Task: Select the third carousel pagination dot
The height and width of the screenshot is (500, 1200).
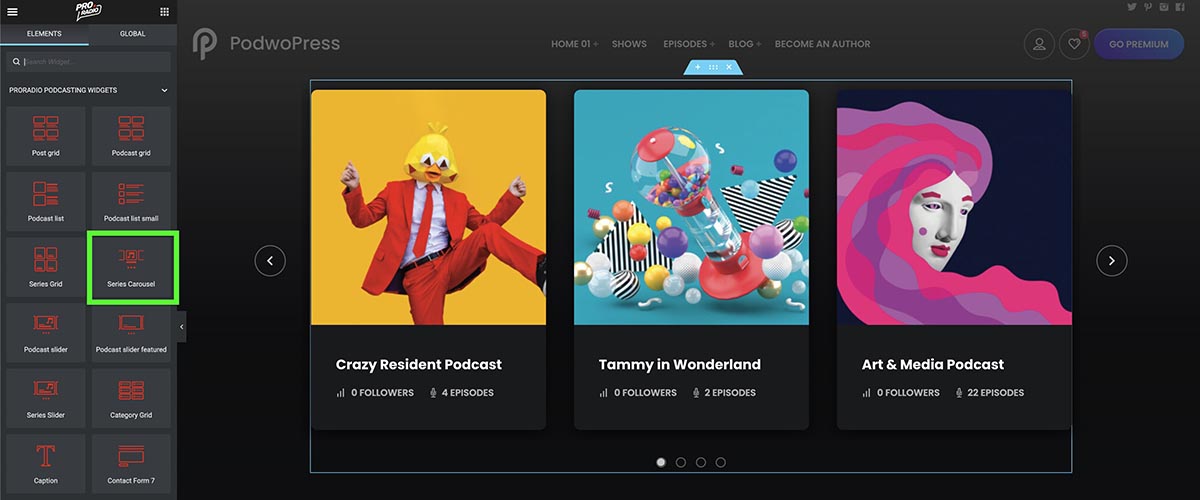Action: pos(701,462)
